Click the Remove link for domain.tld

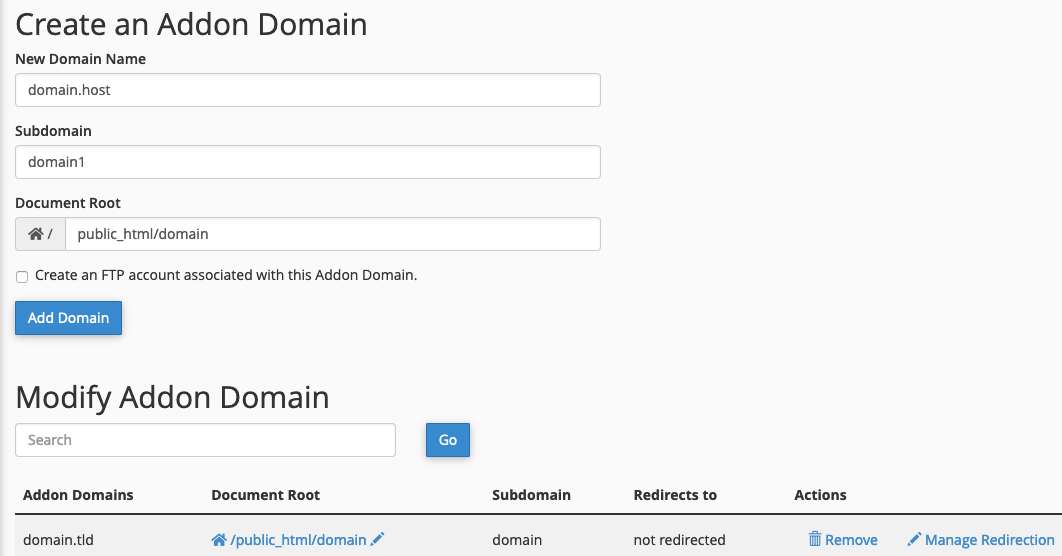851,540
